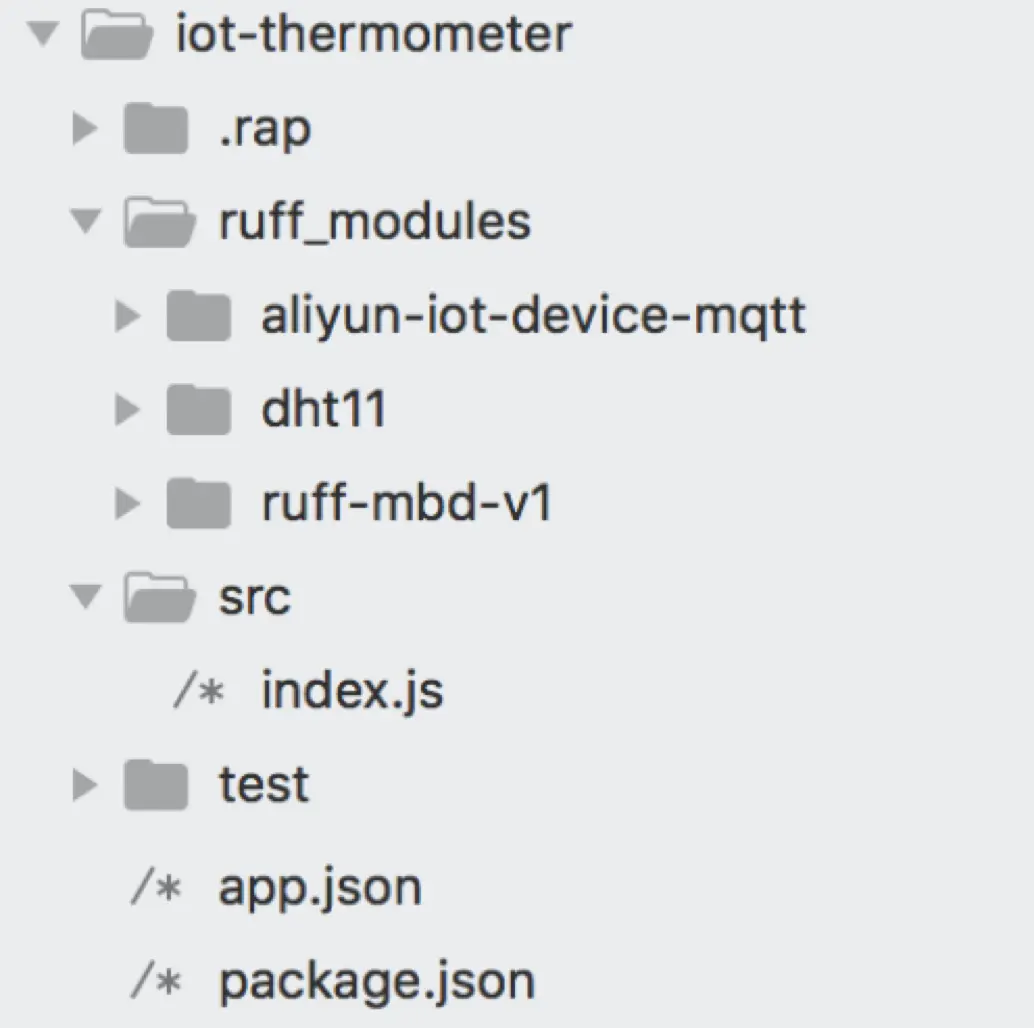Open the package.json file
Screen dimensions: 1034x1028
pos(377,982)
